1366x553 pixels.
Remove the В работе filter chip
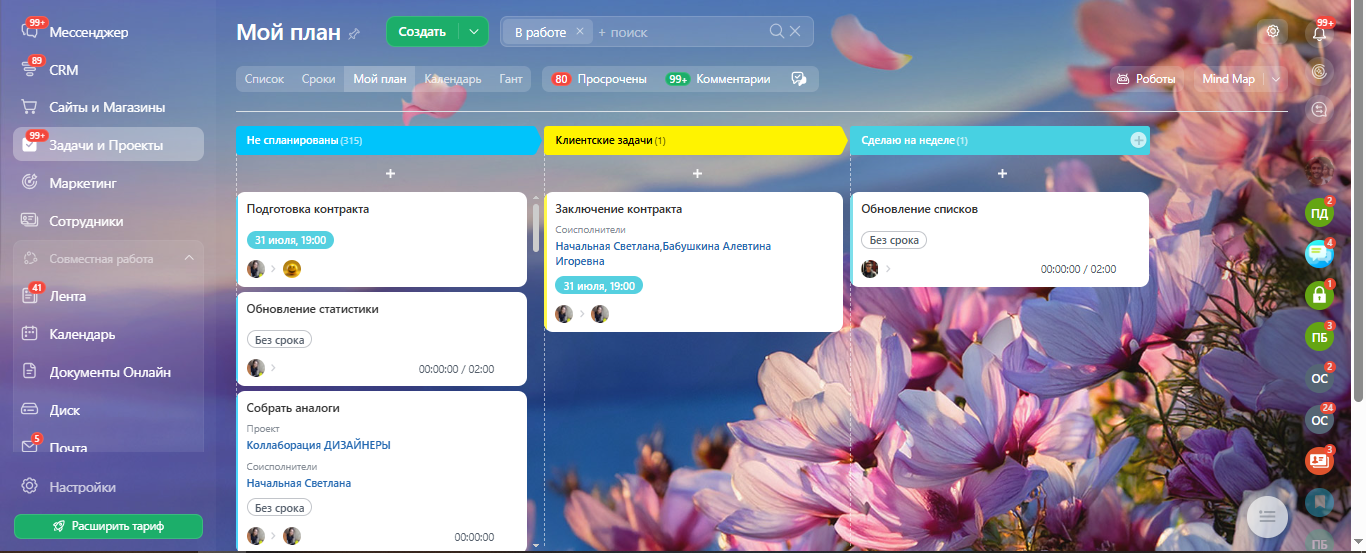tap(579, 32)
